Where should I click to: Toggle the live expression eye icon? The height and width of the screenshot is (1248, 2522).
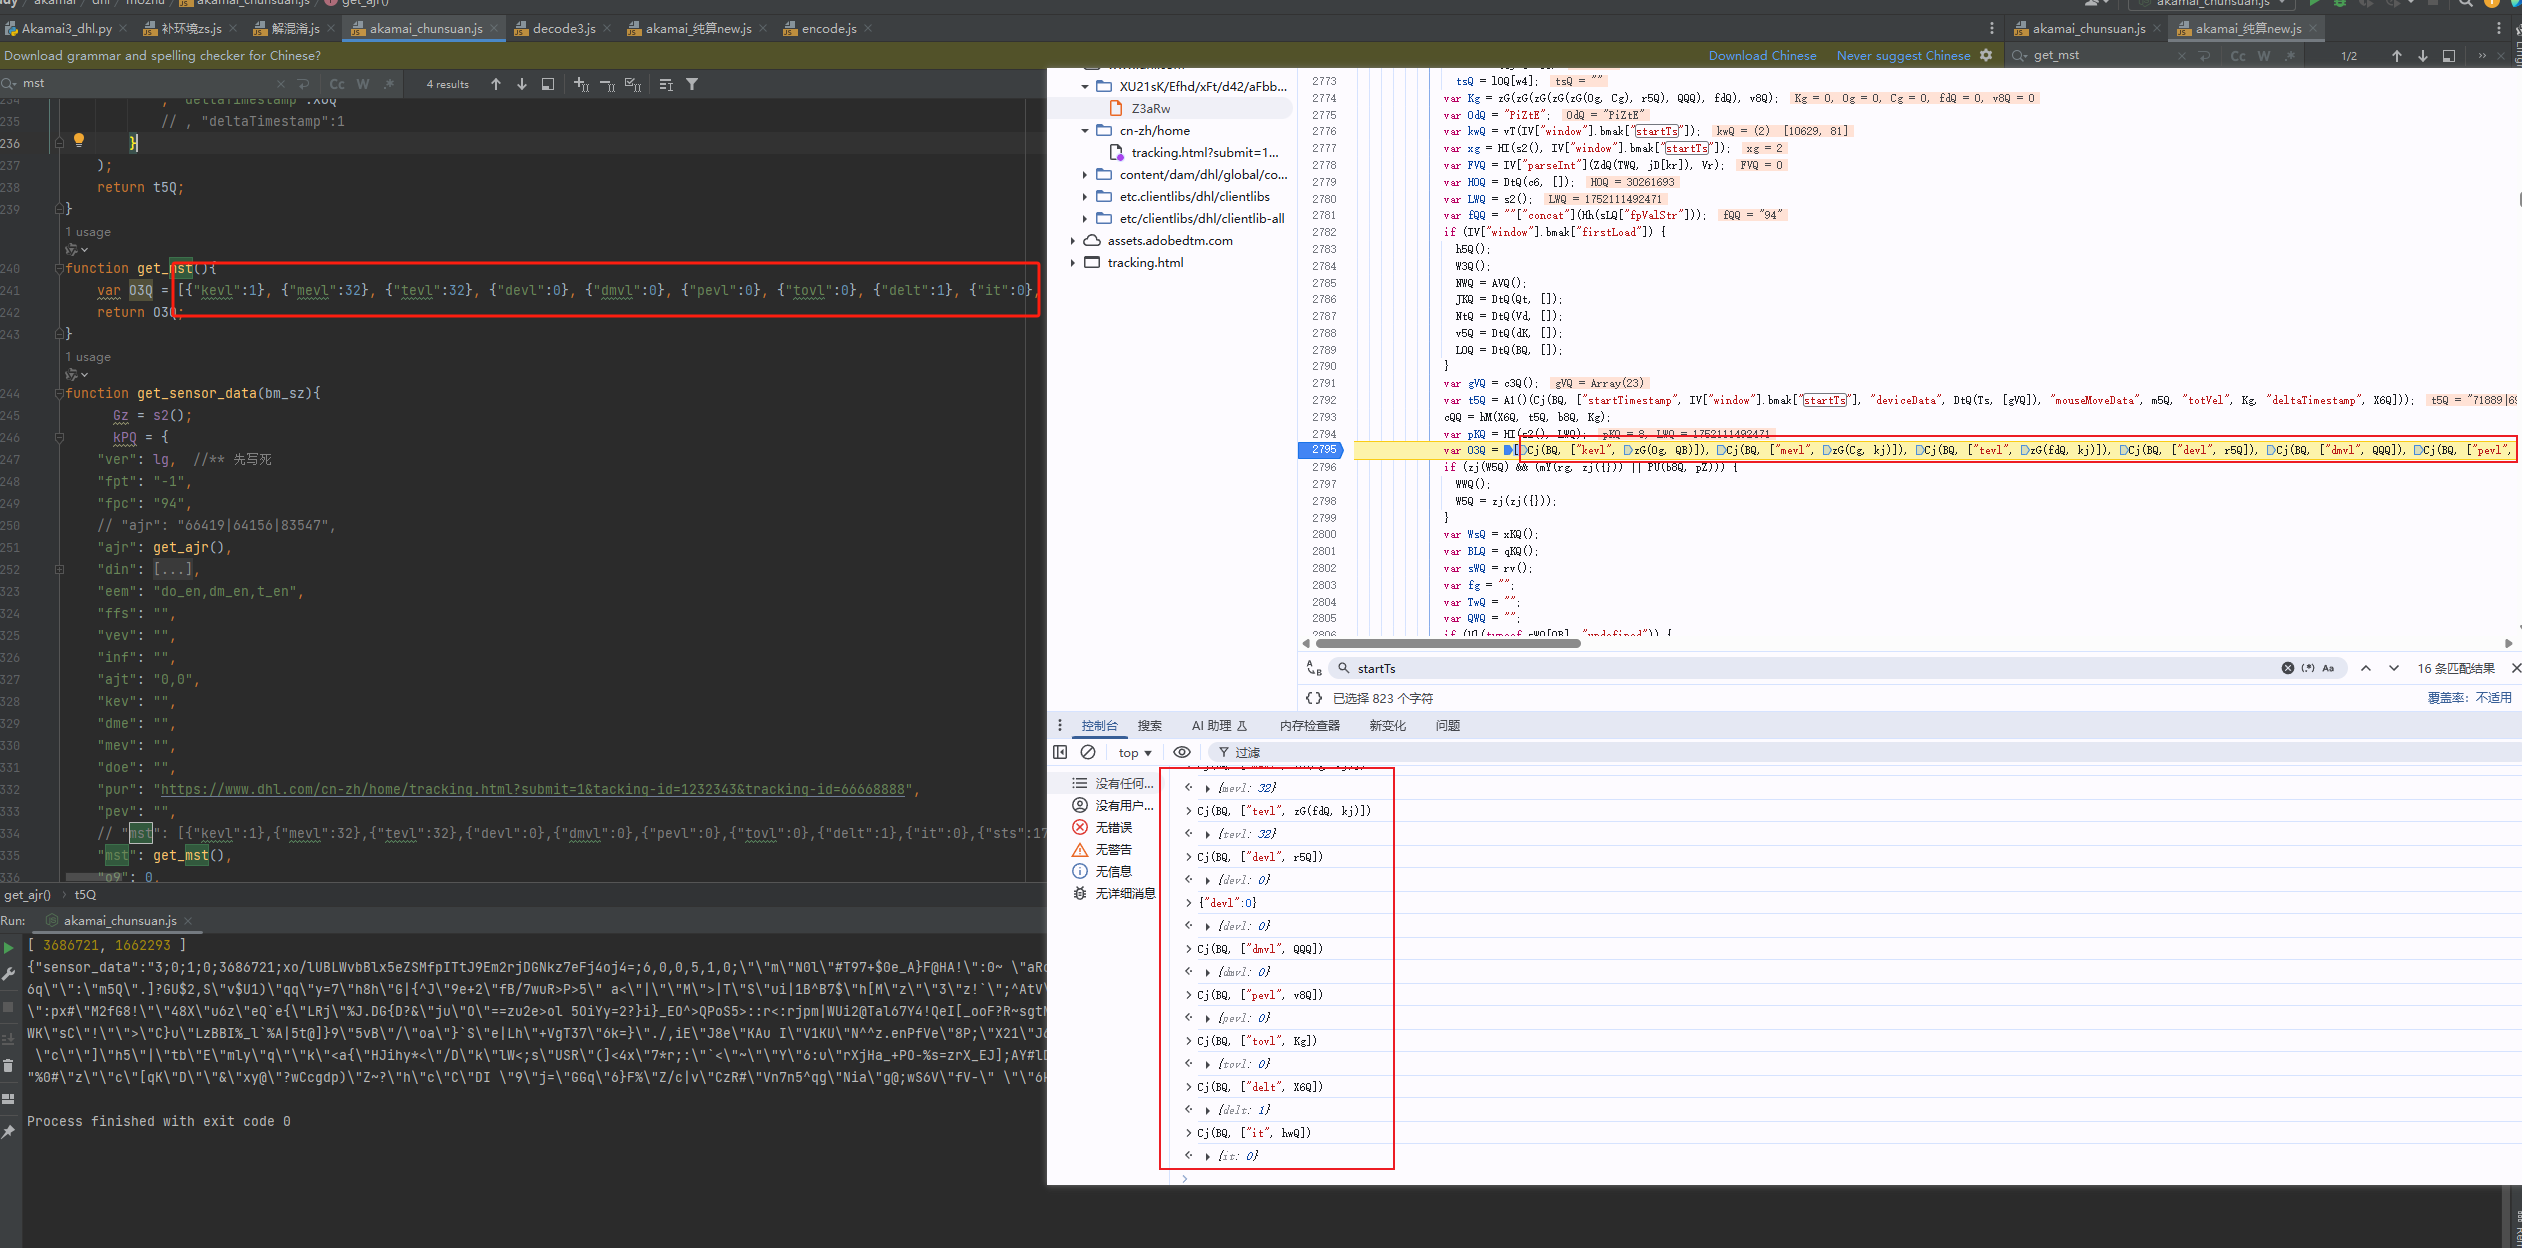(1182, 752)
